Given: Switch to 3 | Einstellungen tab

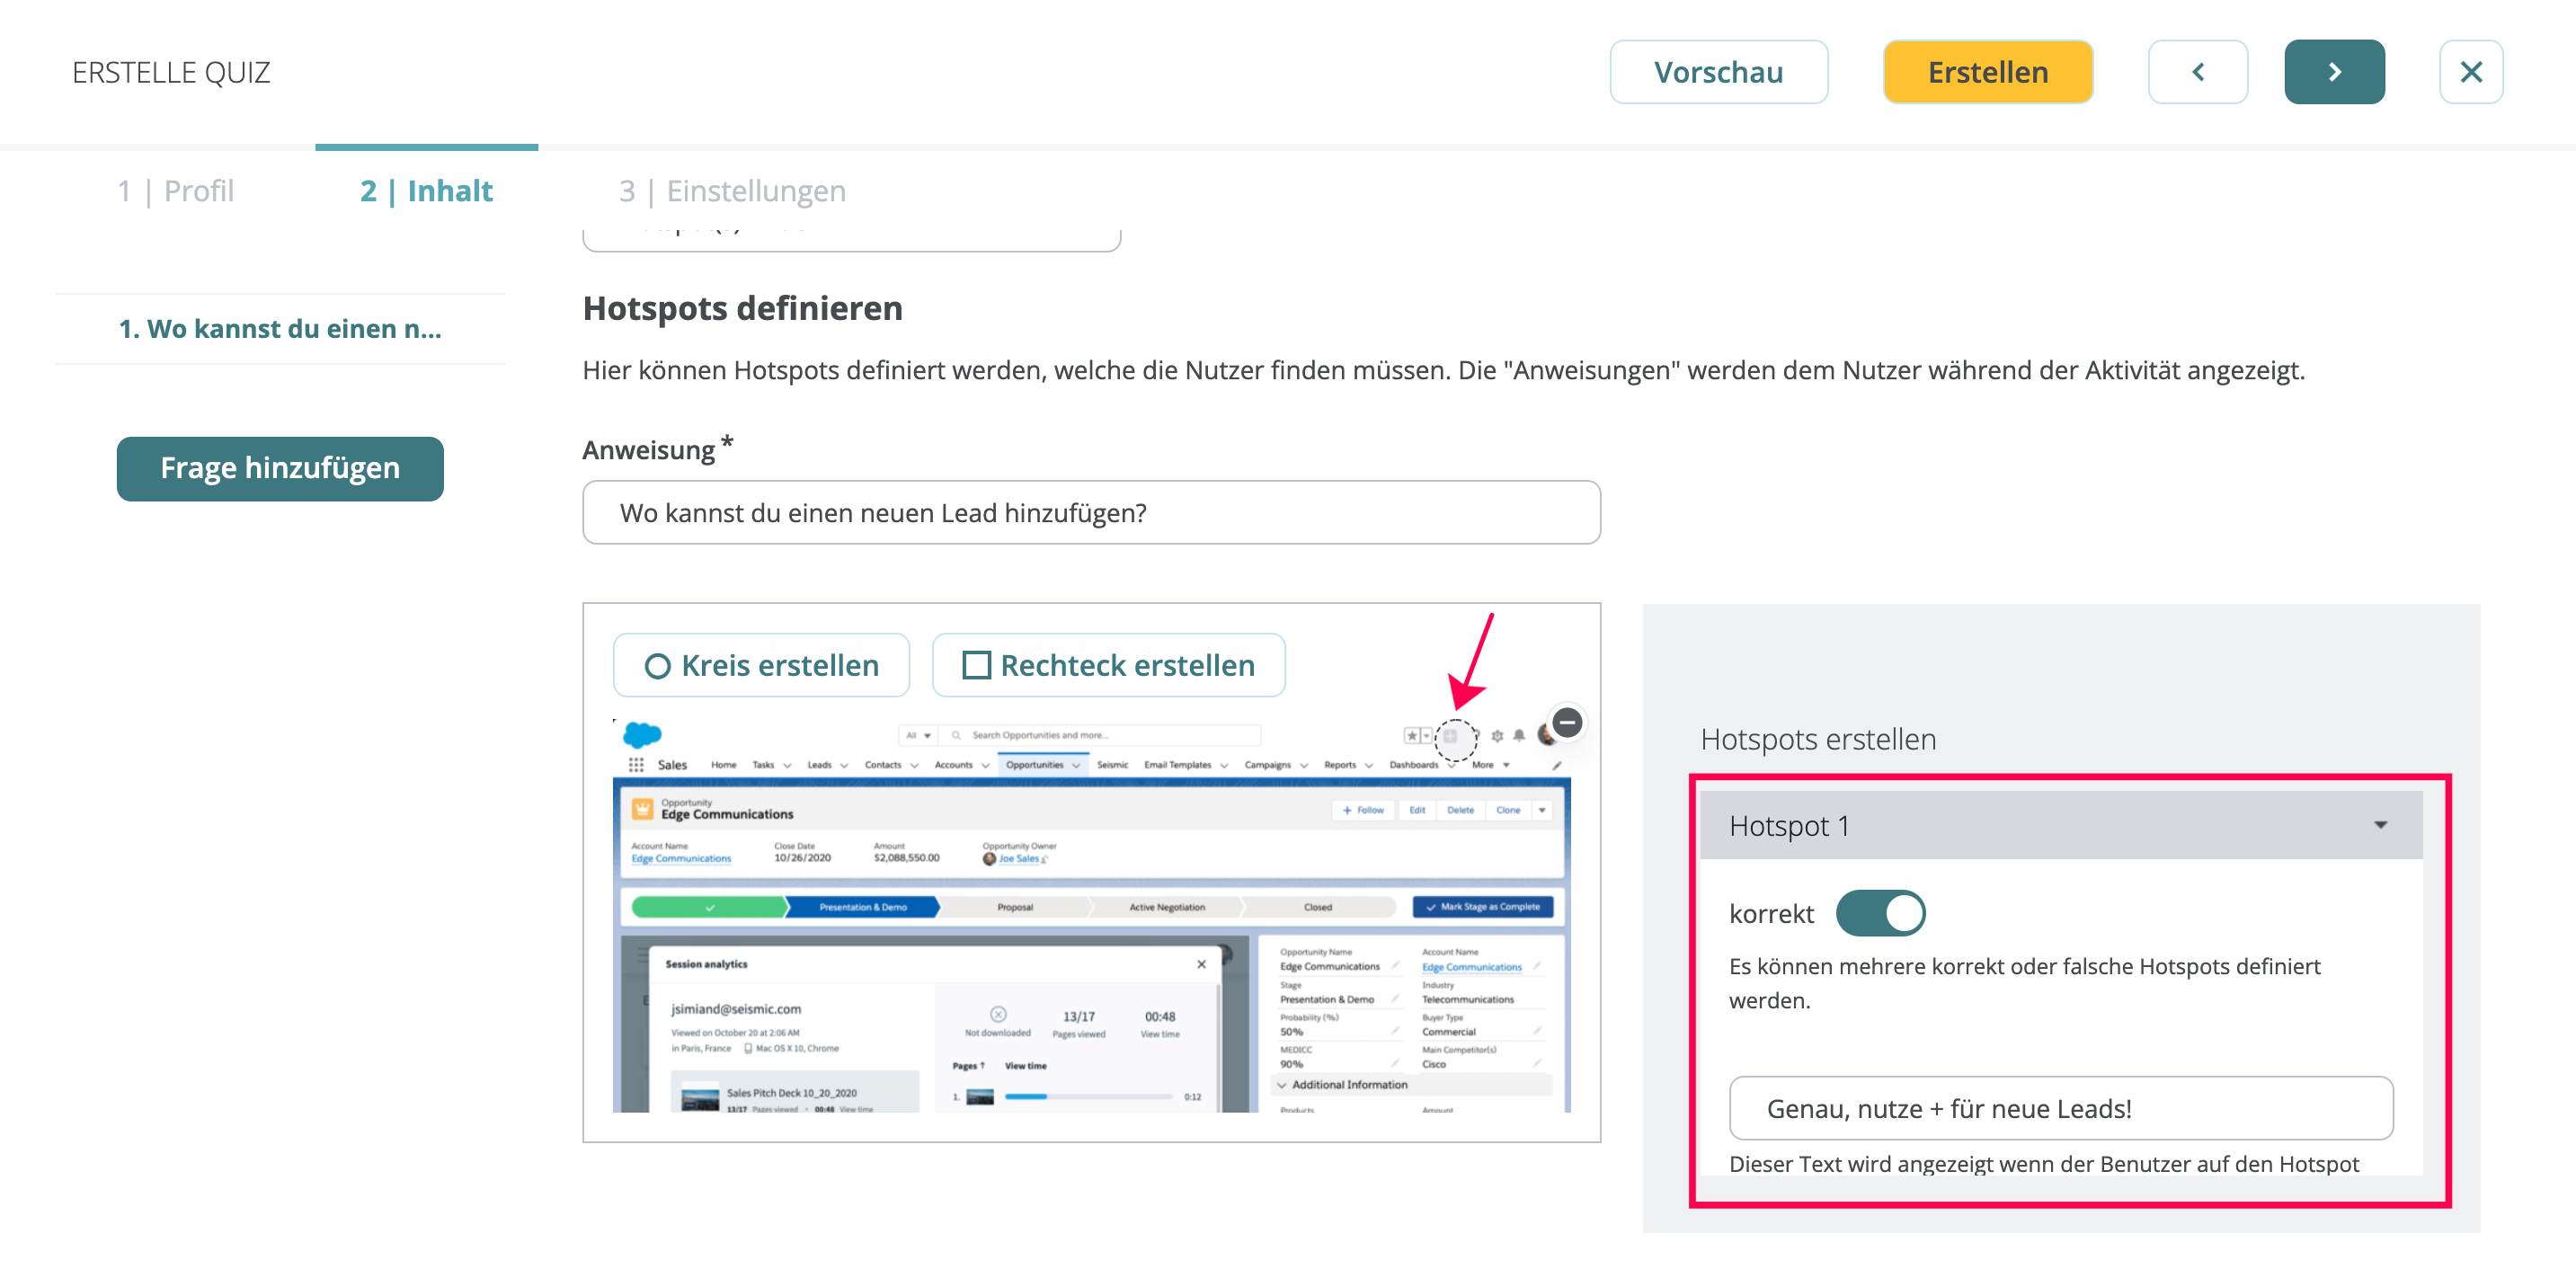Looking at the screenshot, I should point(732,191).
